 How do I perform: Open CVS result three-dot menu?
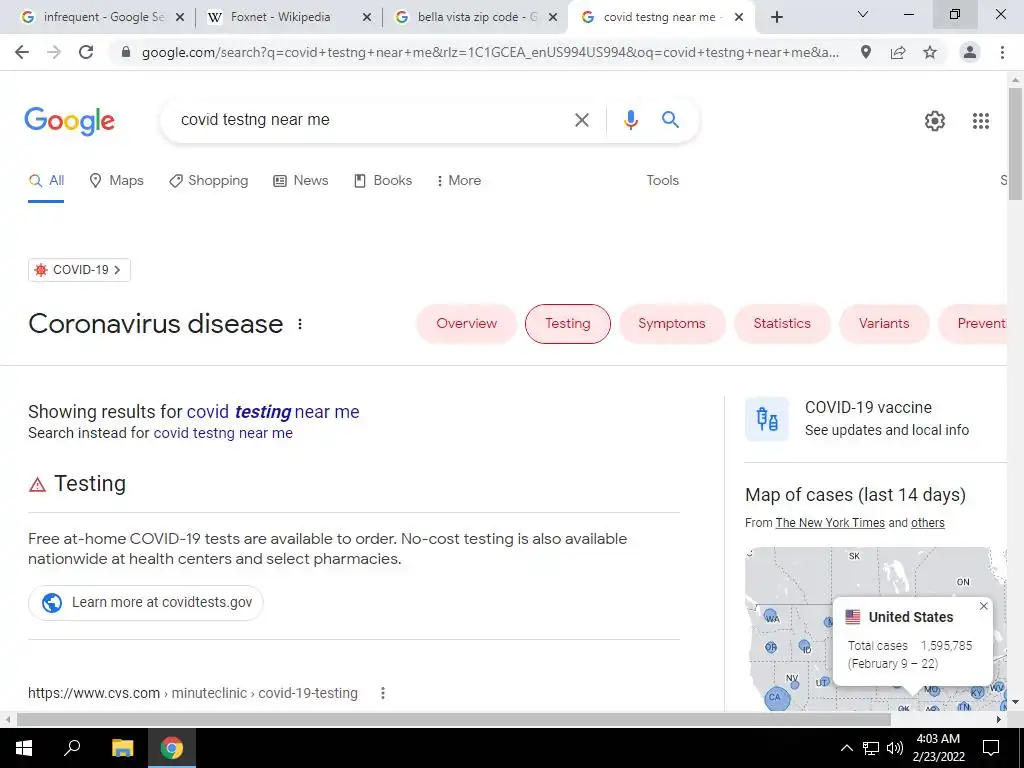pos(383,693)
